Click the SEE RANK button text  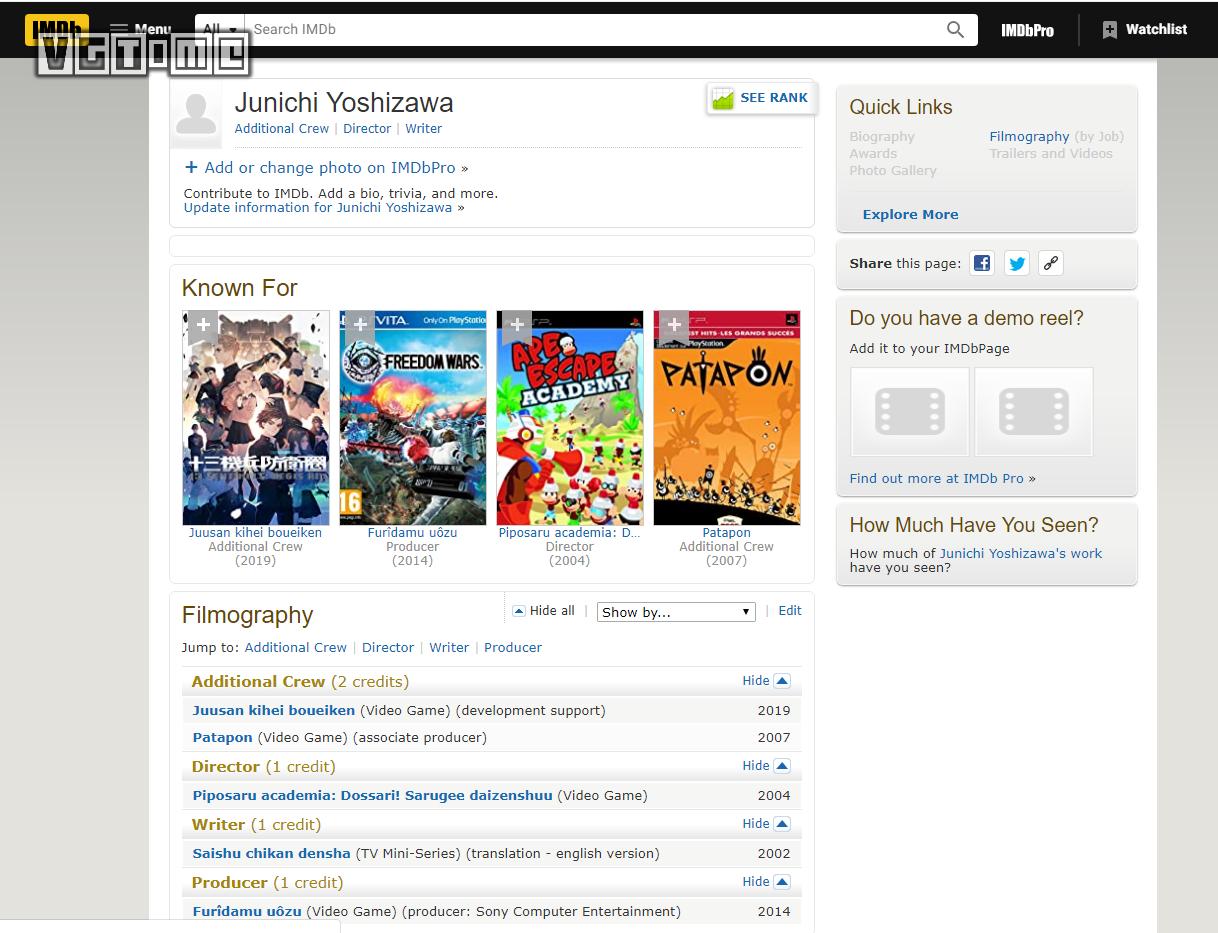pos(774,98)
